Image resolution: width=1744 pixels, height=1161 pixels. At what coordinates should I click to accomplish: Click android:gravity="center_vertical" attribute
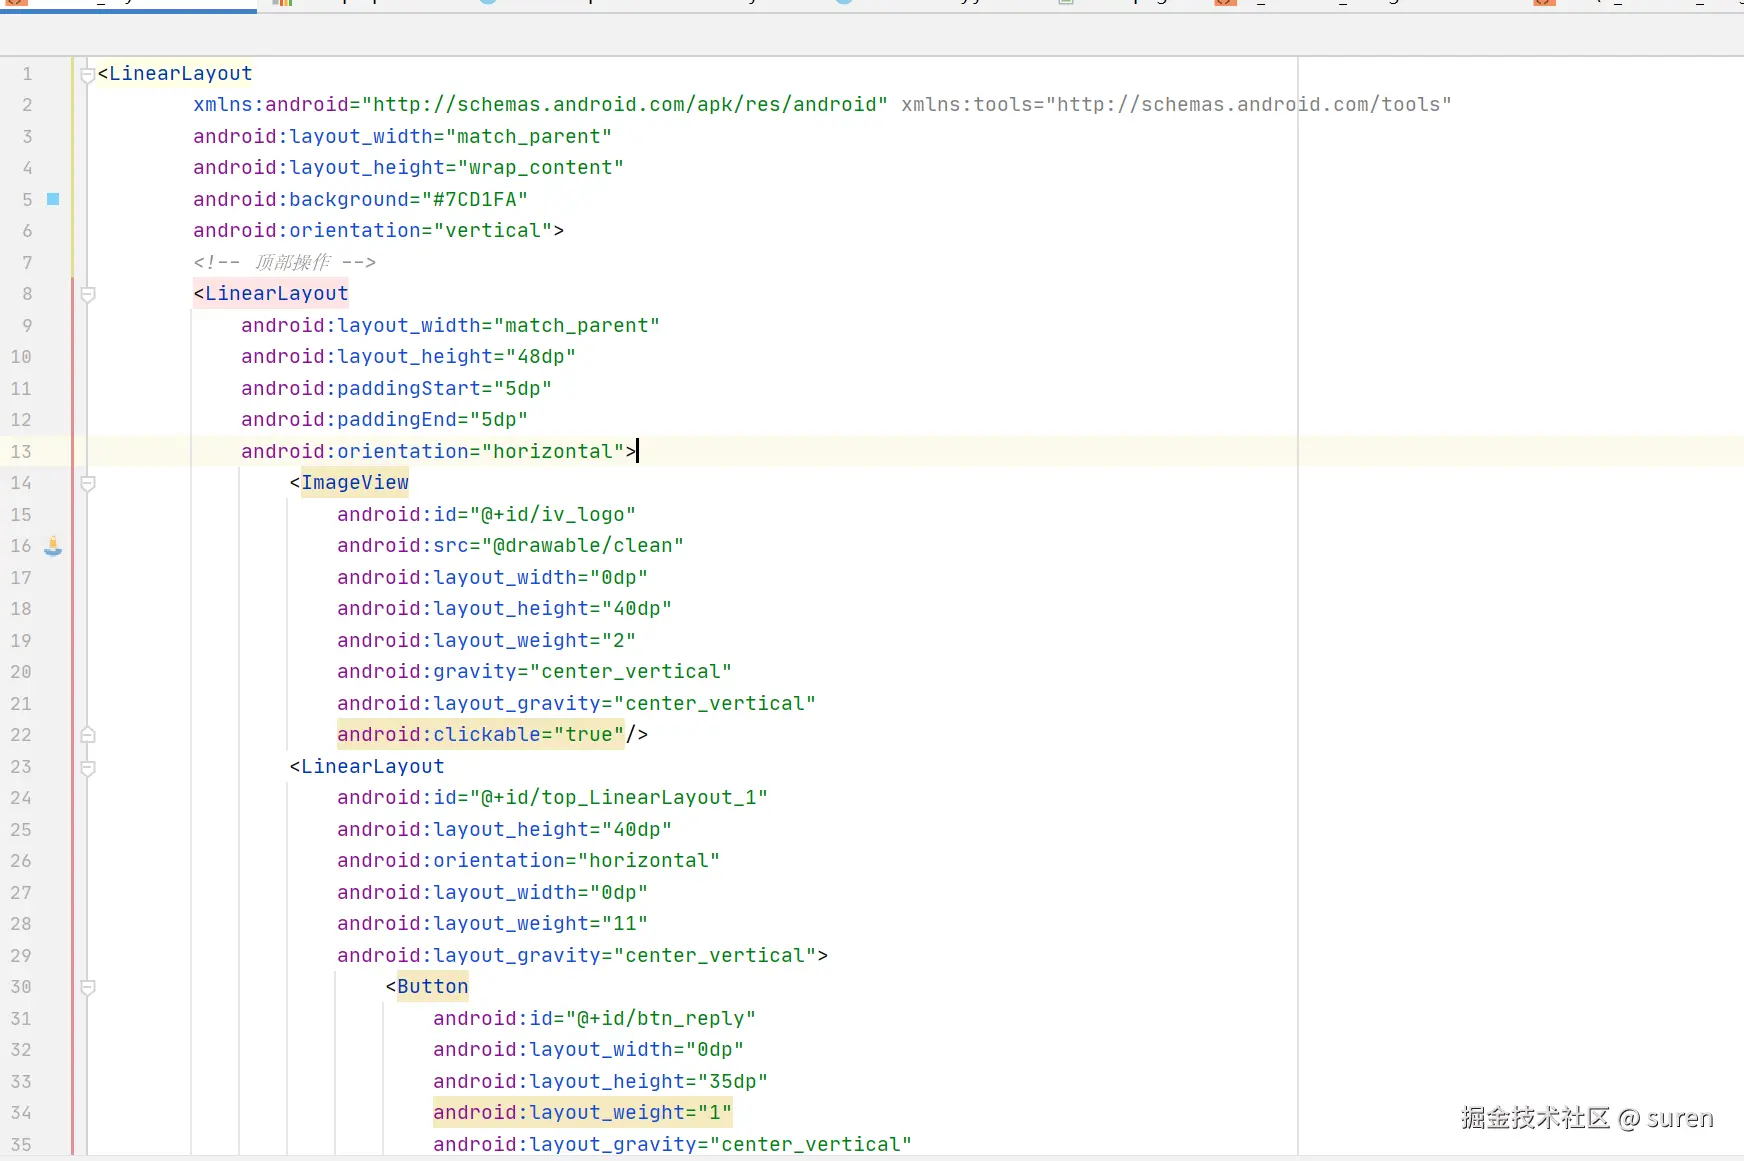[534, 672]
